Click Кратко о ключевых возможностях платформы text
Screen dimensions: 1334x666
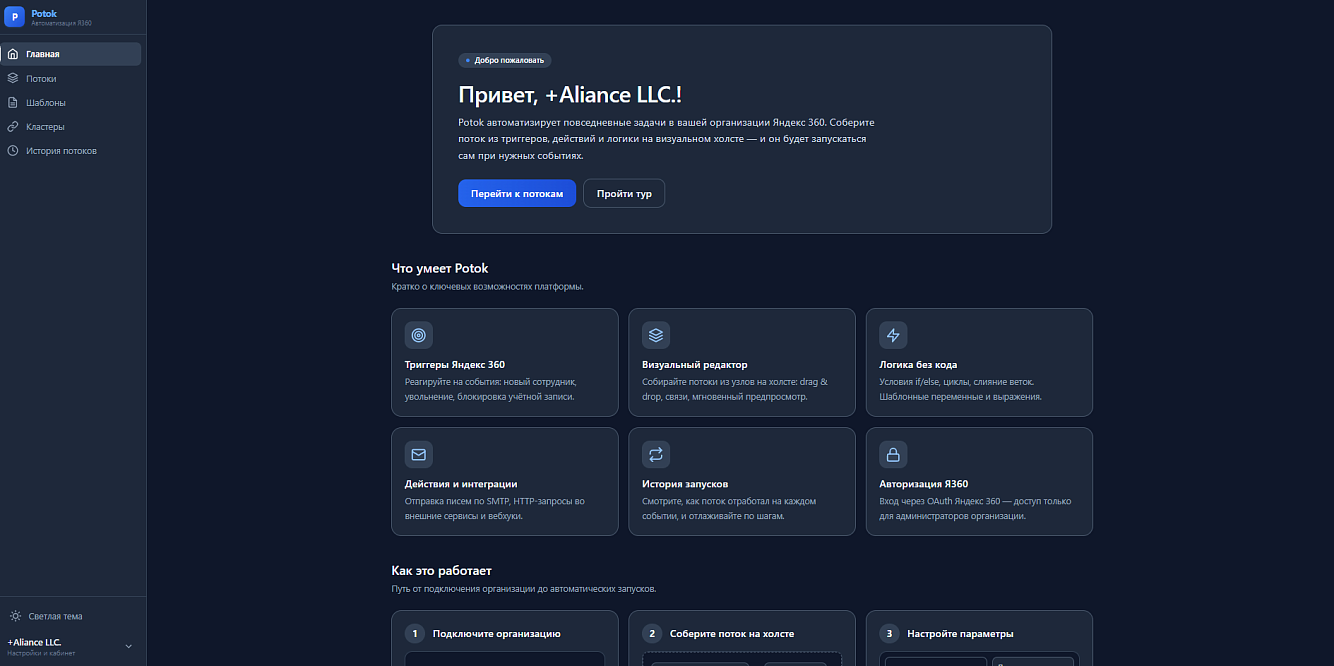pos(487,287)
